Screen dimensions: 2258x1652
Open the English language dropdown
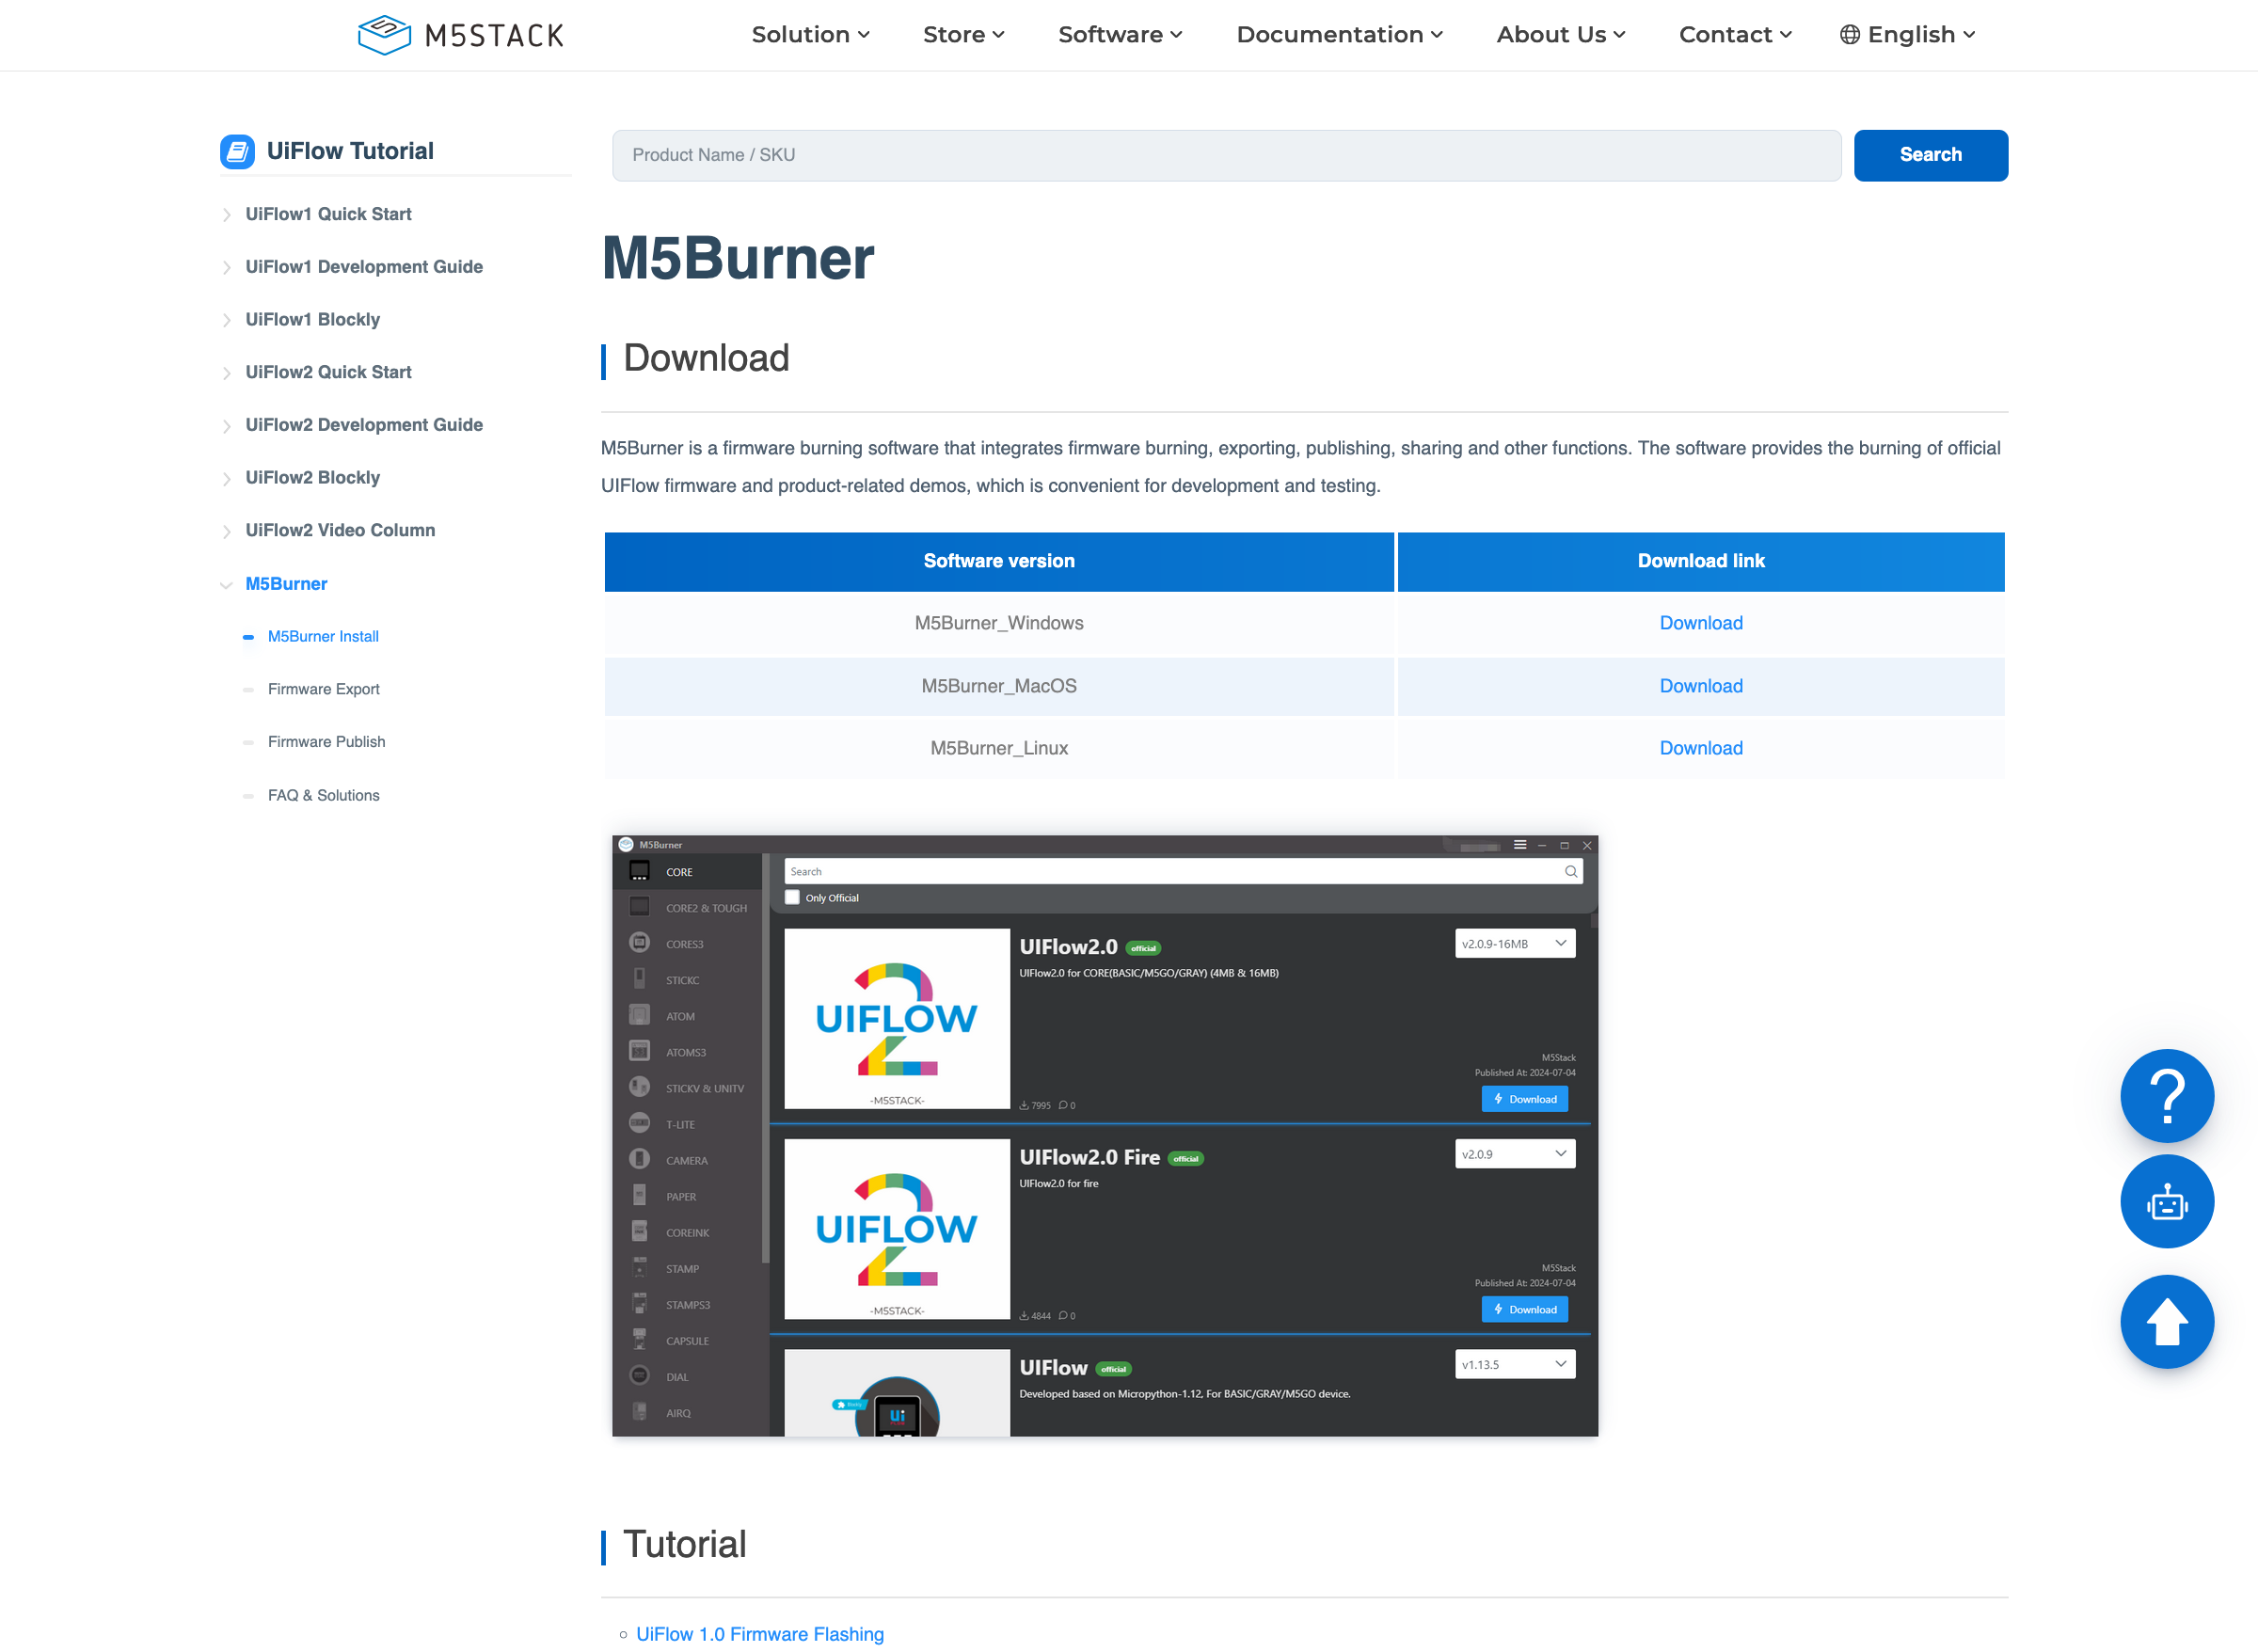1907,35
